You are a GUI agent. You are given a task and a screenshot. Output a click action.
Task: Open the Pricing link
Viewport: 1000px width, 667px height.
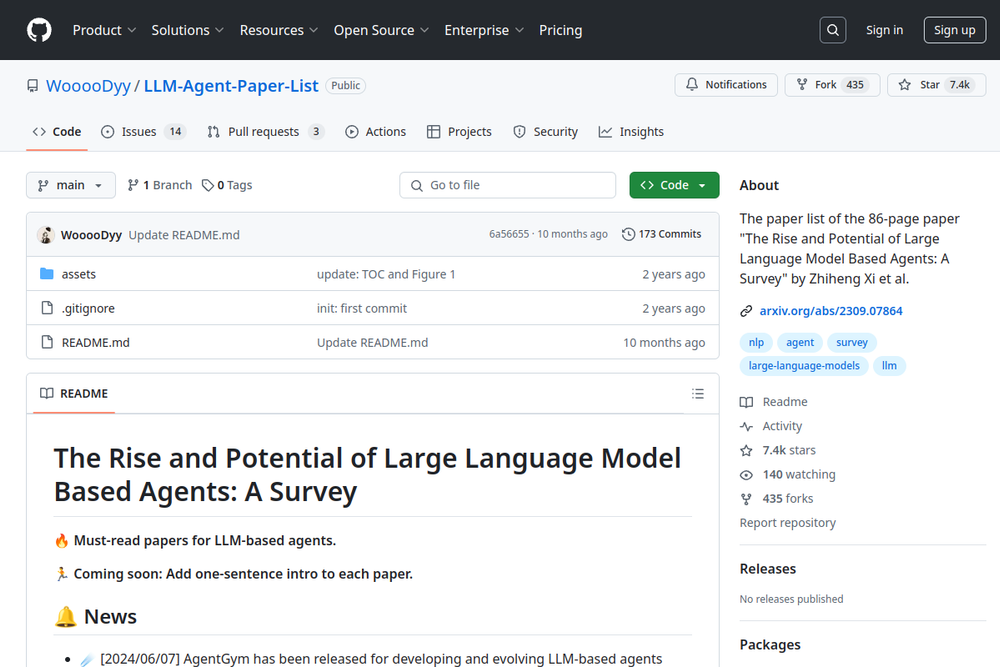[x=560, y=30]
